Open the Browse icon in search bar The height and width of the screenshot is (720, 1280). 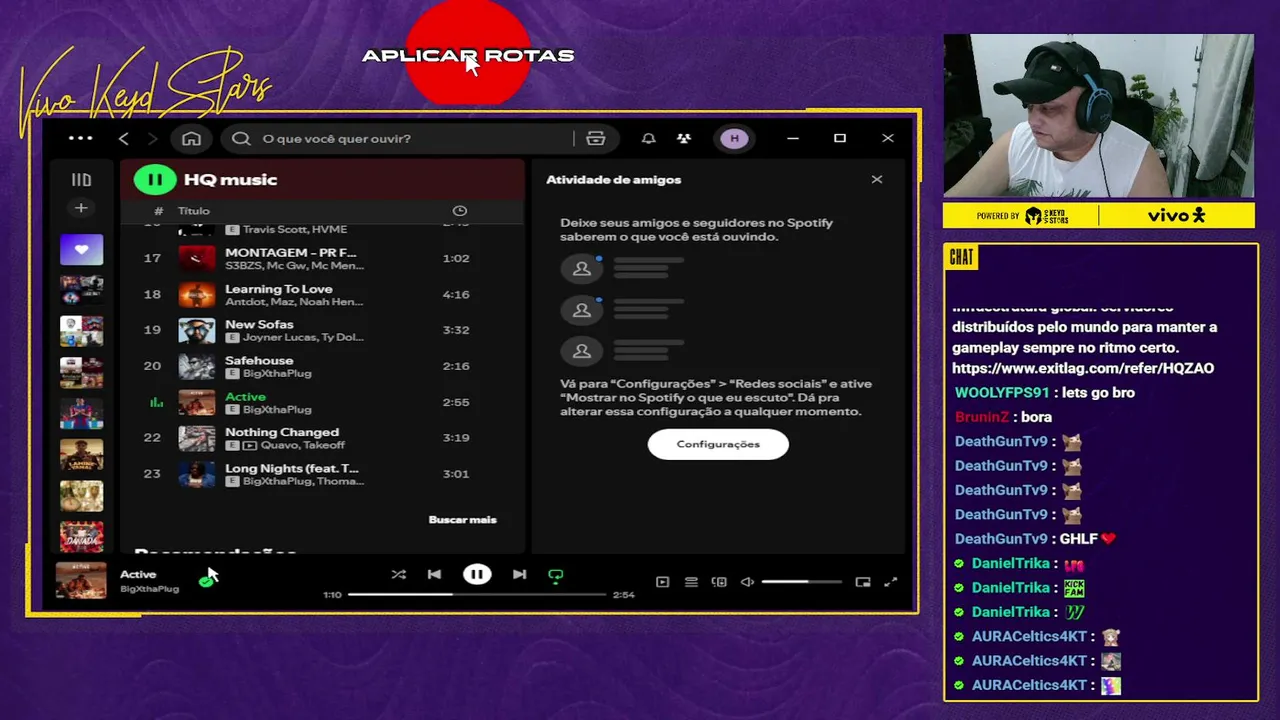[596, 138]
